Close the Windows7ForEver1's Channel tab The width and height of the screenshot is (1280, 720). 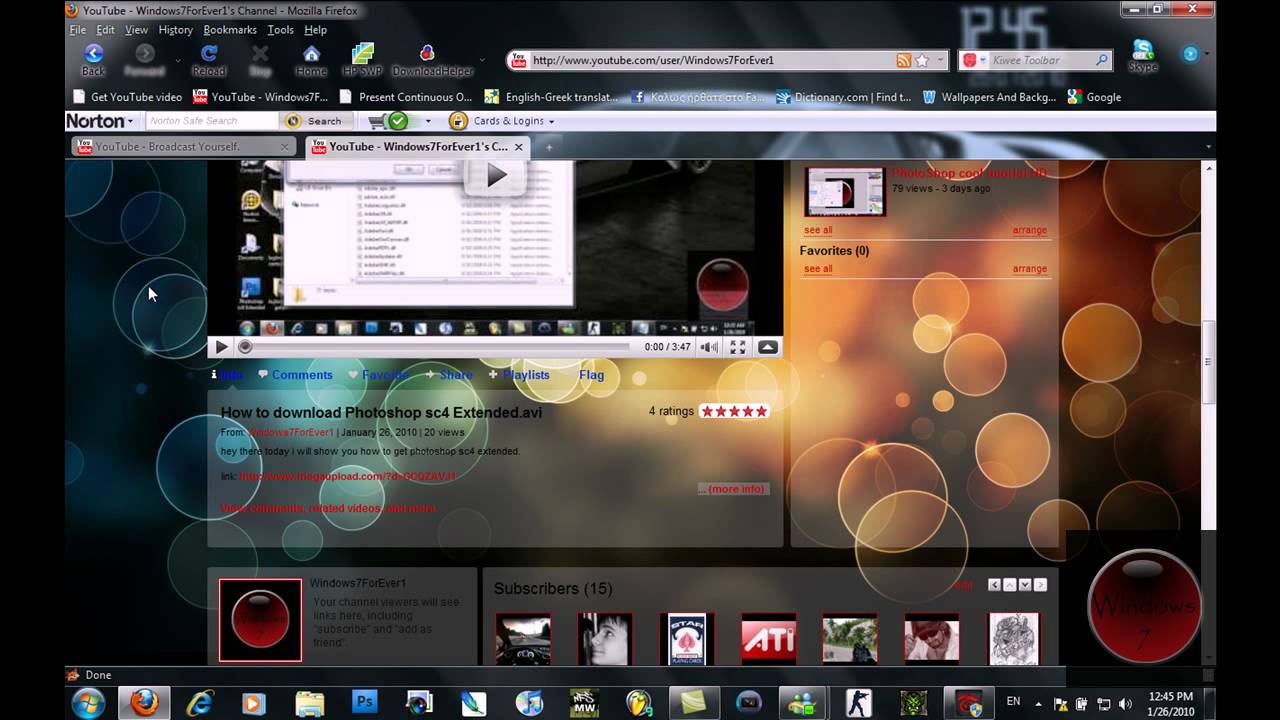pyautogui.click(x=519, y=147)
